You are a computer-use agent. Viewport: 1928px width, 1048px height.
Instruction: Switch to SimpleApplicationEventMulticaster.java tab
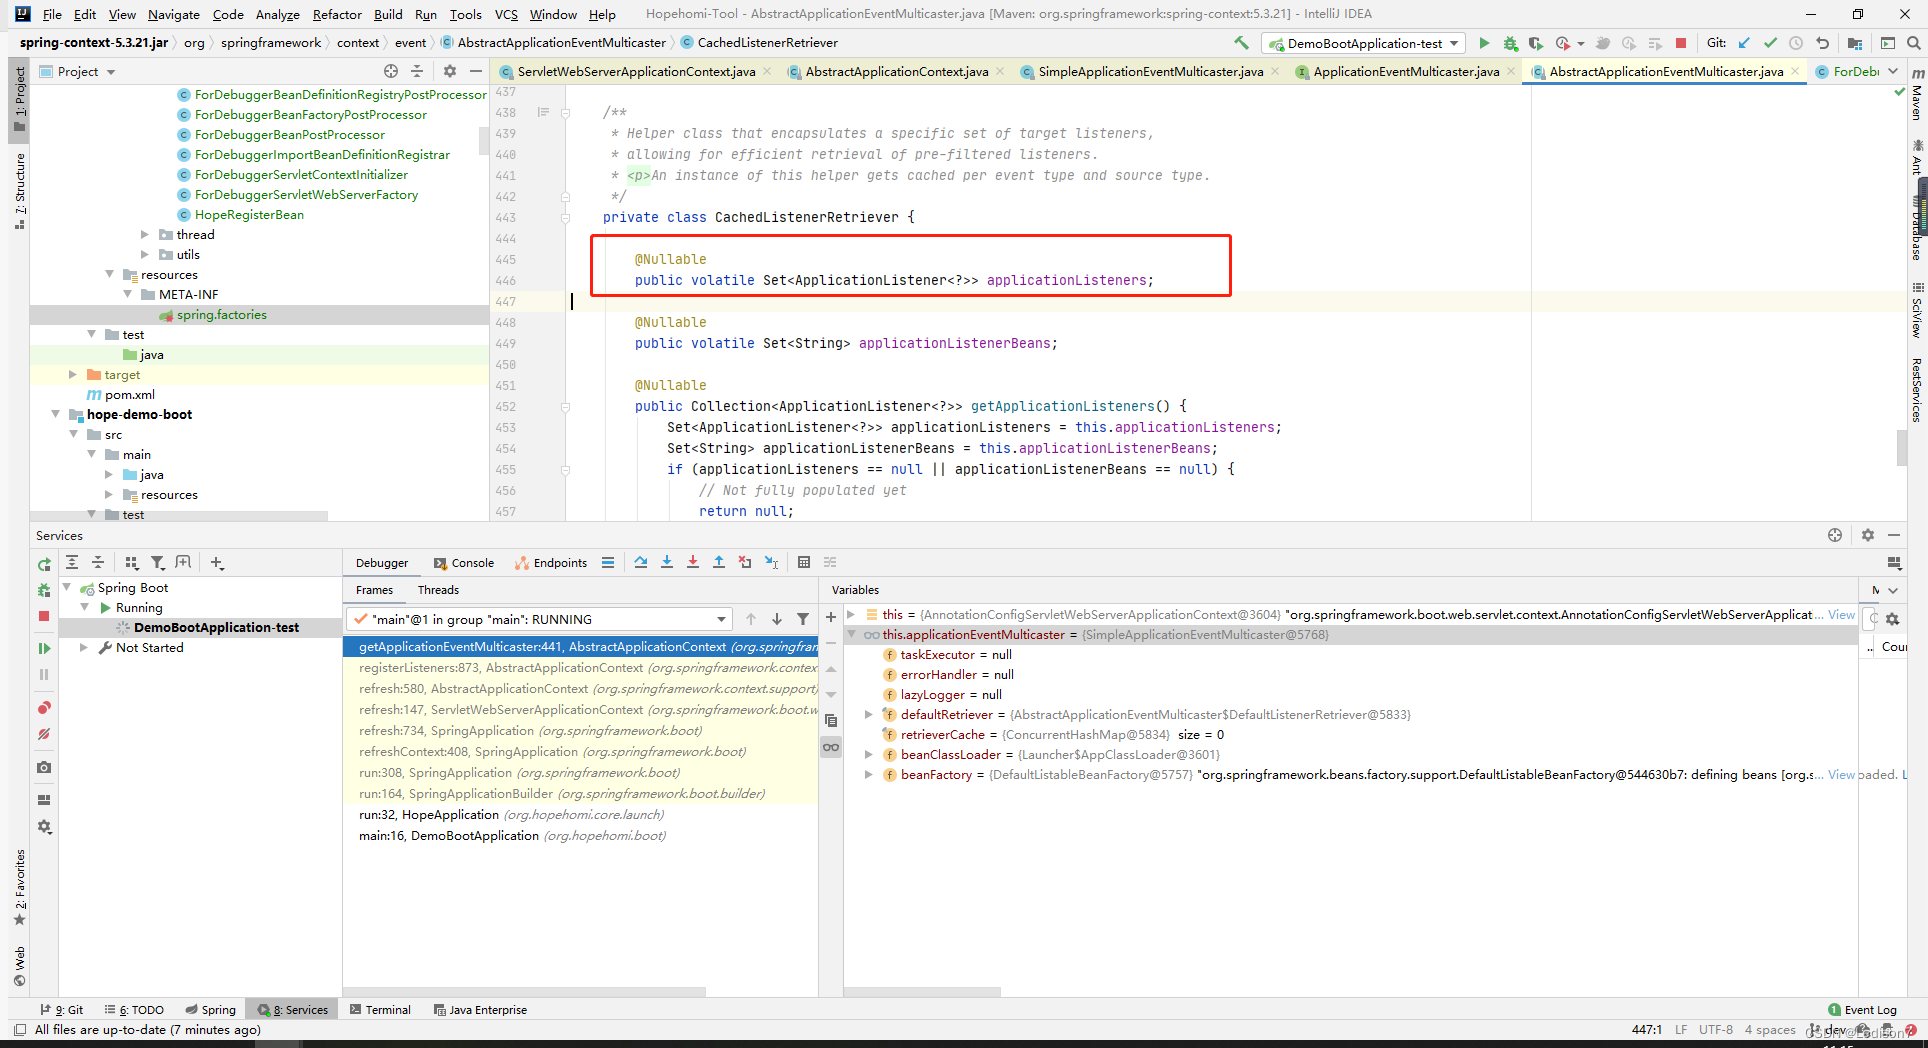point(1150,71)
